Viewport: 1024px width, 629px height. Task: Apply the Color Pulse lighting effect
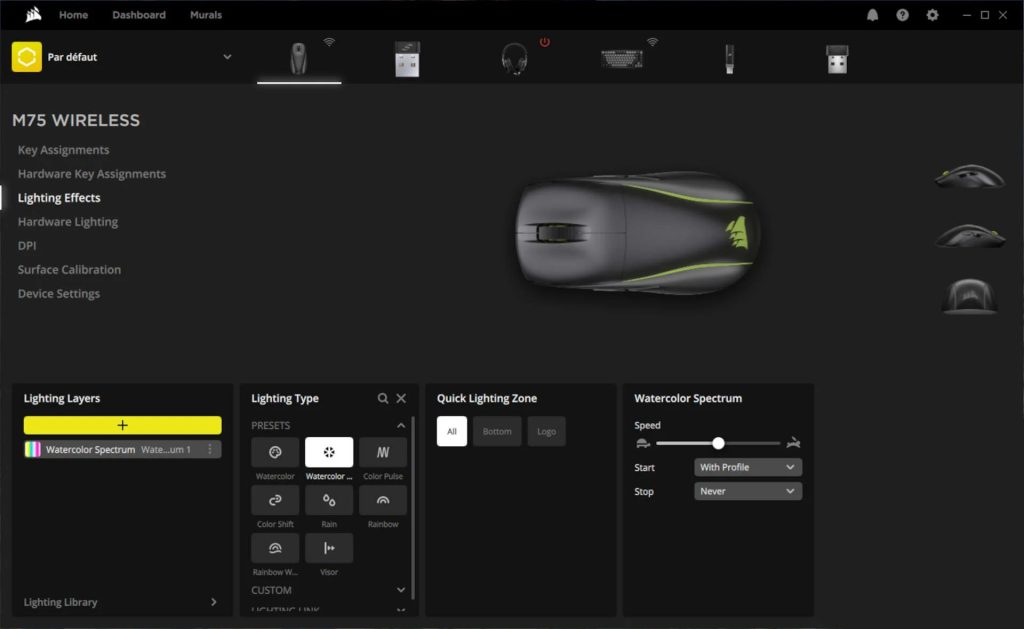point(383,452)
